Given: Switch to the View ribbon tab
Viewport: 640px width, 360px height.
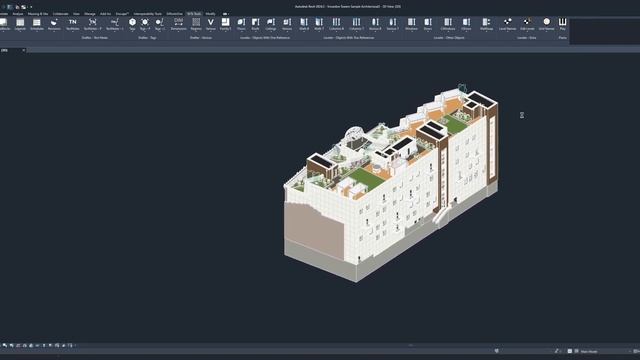Looking at the screenshot, I should pos(76,14).
